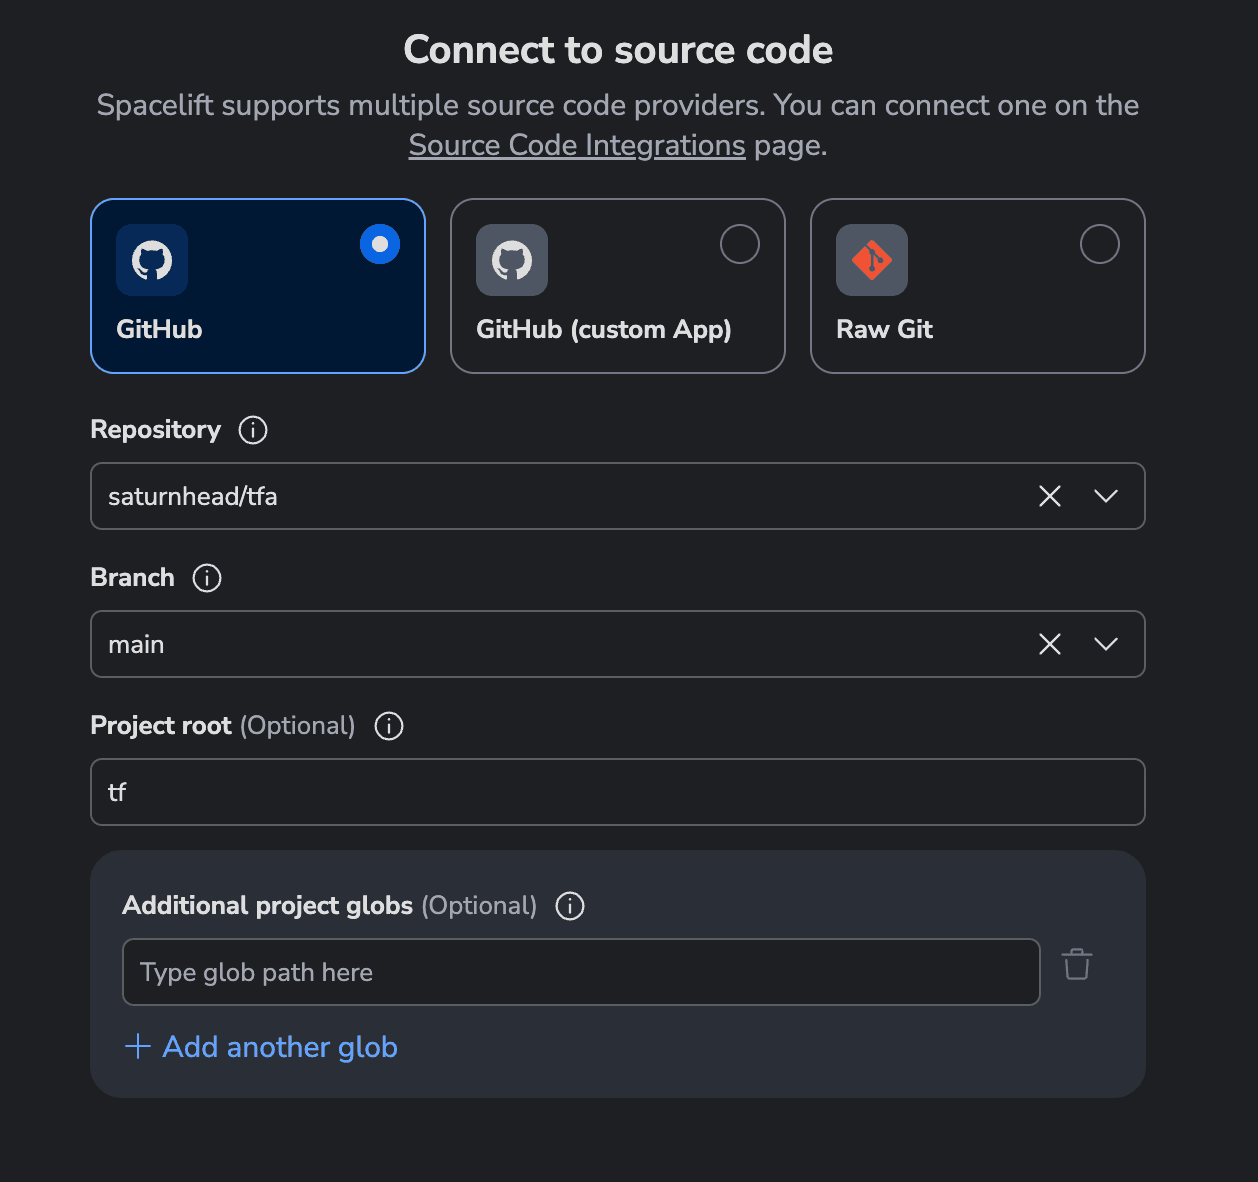The image size is (1258, 1182).
Task: Open the Source Code Integrations link
Action: click(577, 146)
